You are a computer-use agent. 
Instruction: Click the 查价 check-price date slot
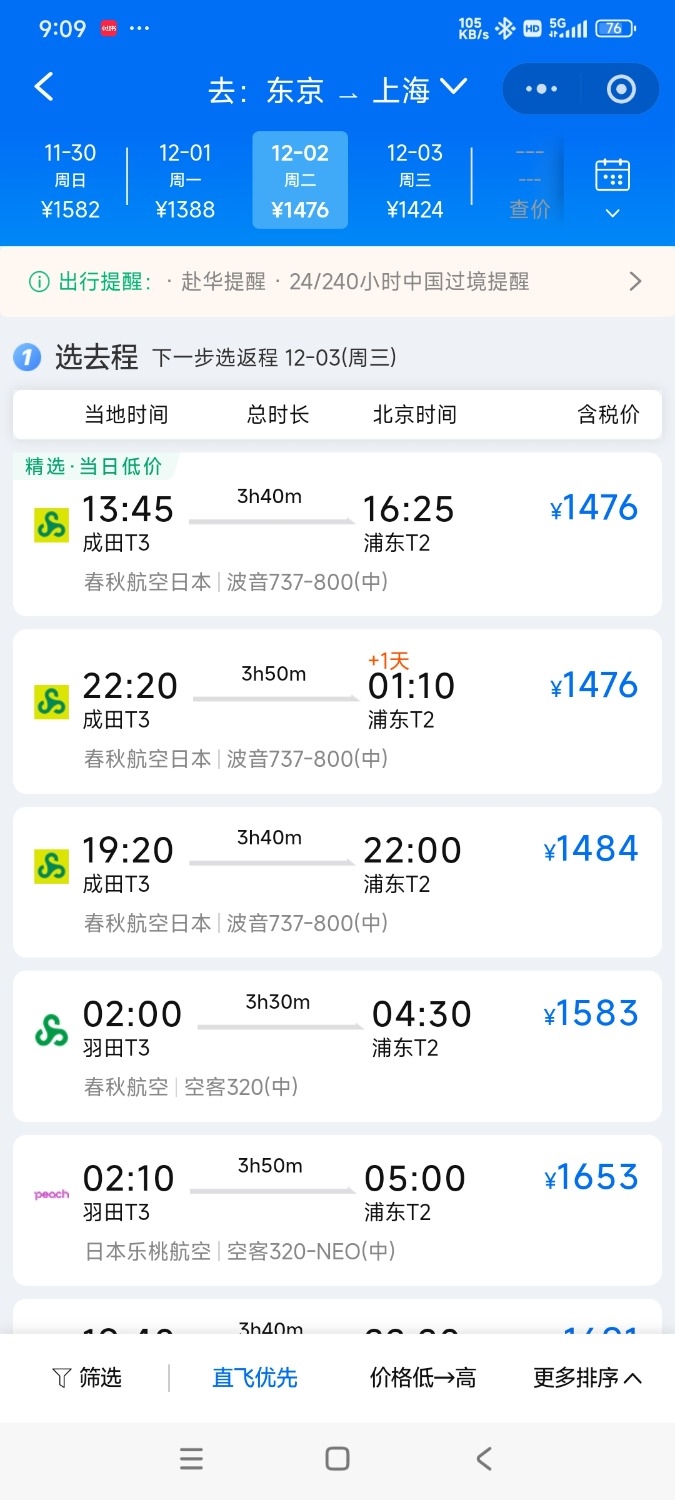[528, 180]
